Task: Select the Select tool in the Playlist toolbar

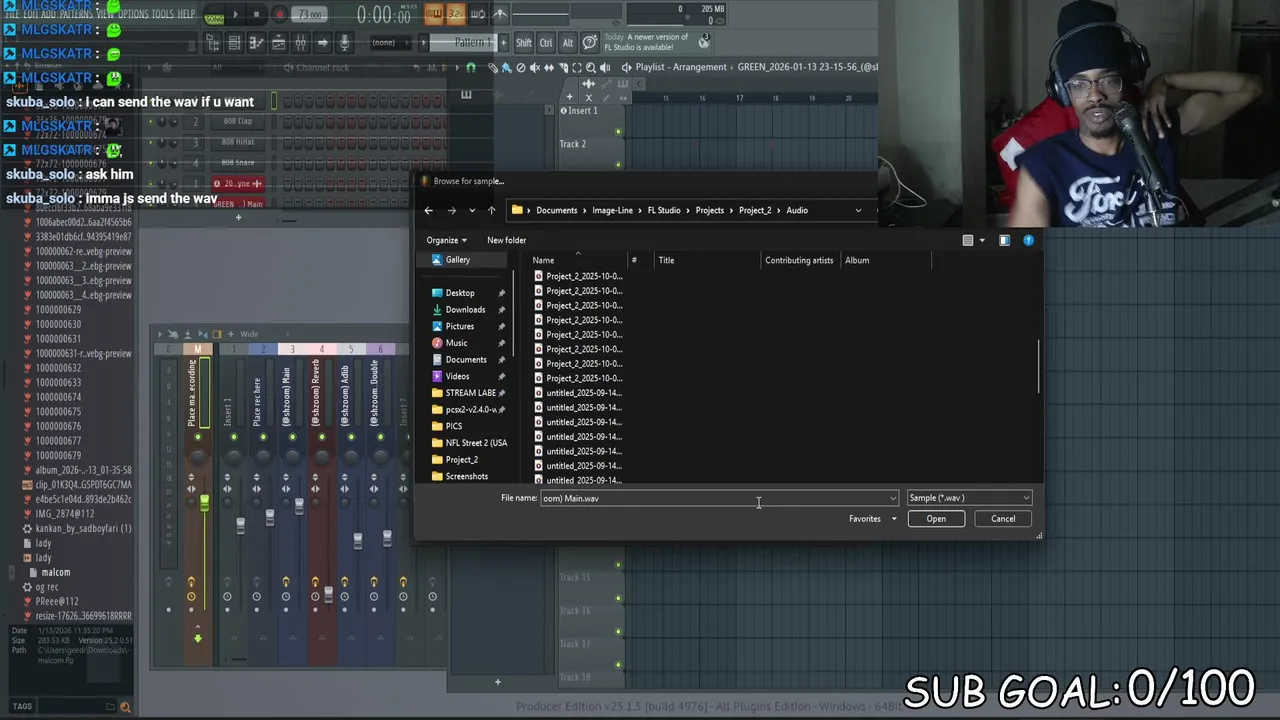Action: (577, 67)
